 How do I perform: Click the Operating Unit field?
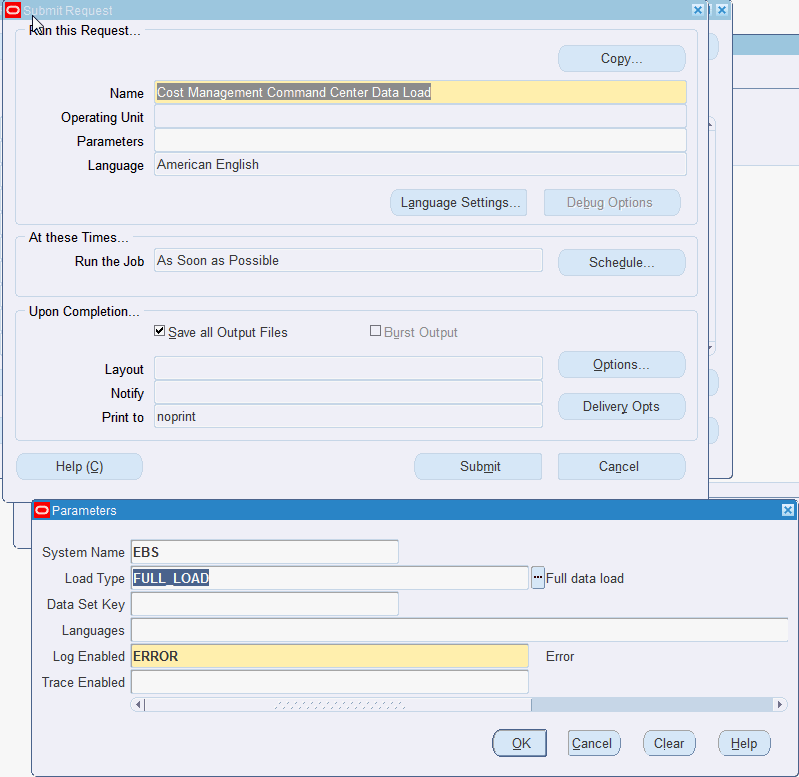click(420, 117)
